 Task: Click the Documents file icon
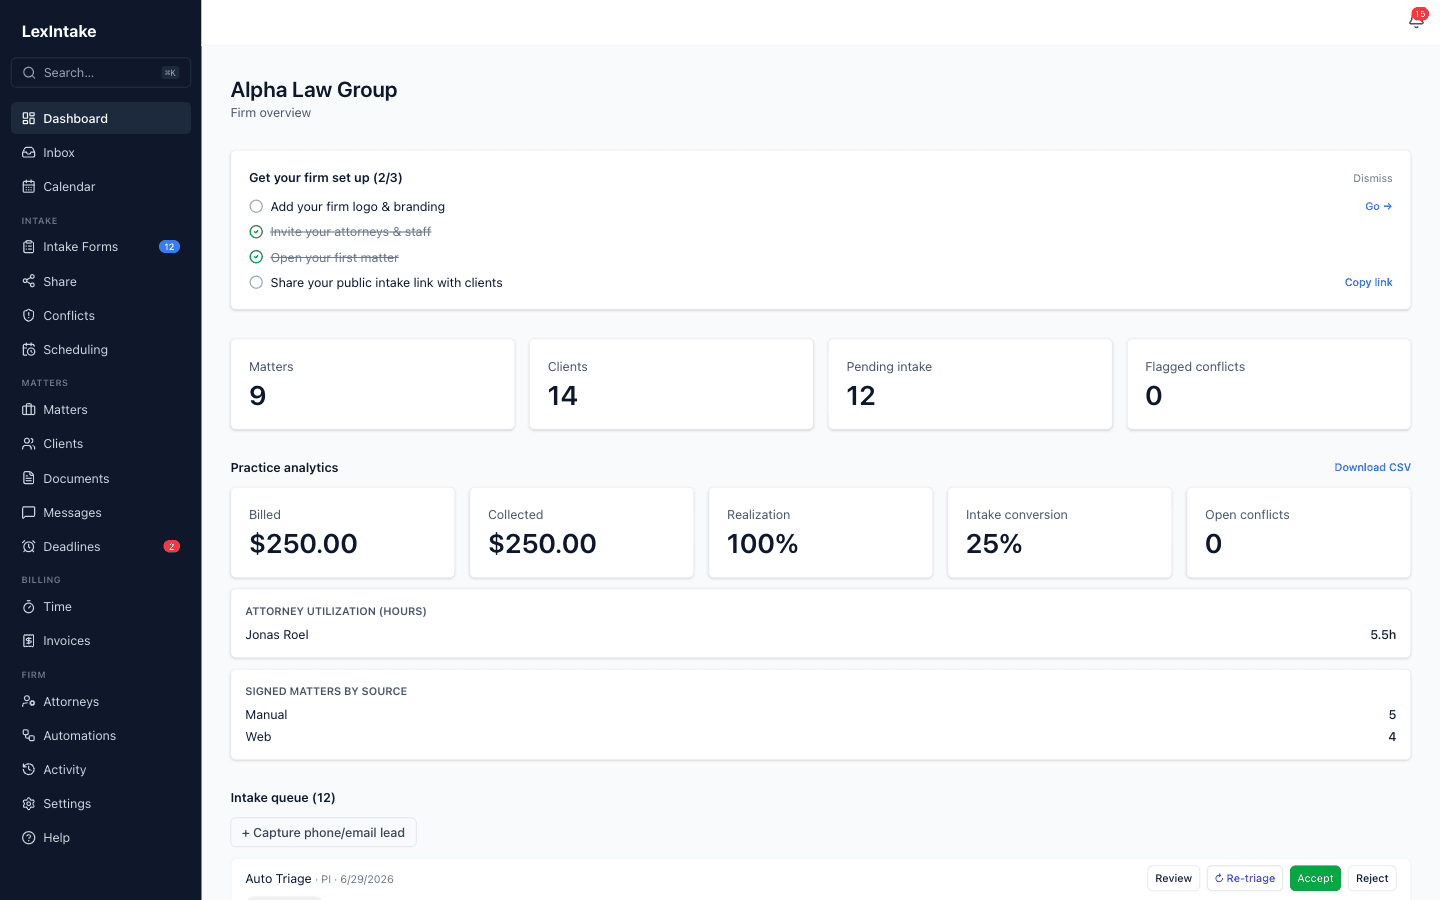pyautogui.click(x=29, y=478)
